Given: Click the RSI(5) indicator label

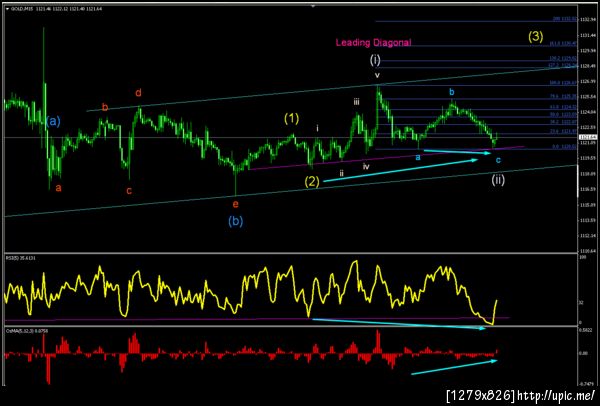Looking at the screenshot, I should [x=20, y=258].
